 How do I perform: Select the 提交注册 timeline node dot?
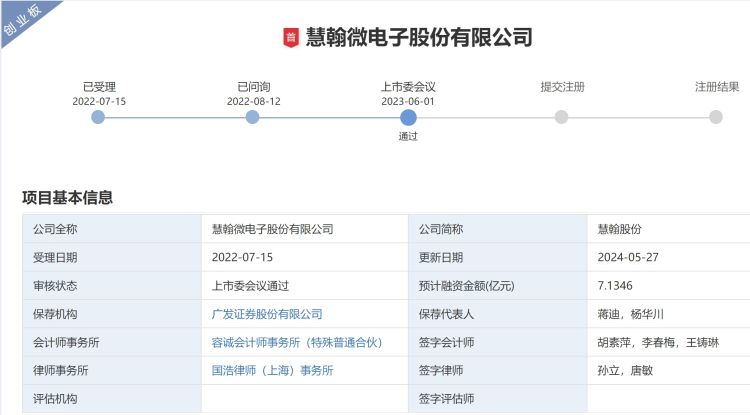click(562, 117)
